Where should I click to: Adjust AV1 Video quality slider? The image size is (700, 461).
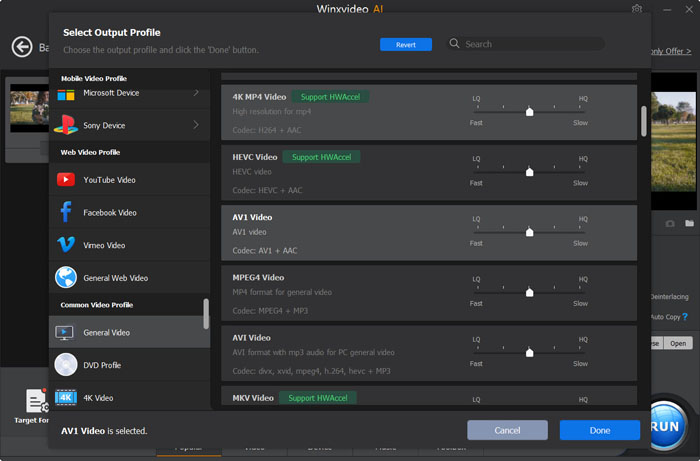tap(529, 232)
